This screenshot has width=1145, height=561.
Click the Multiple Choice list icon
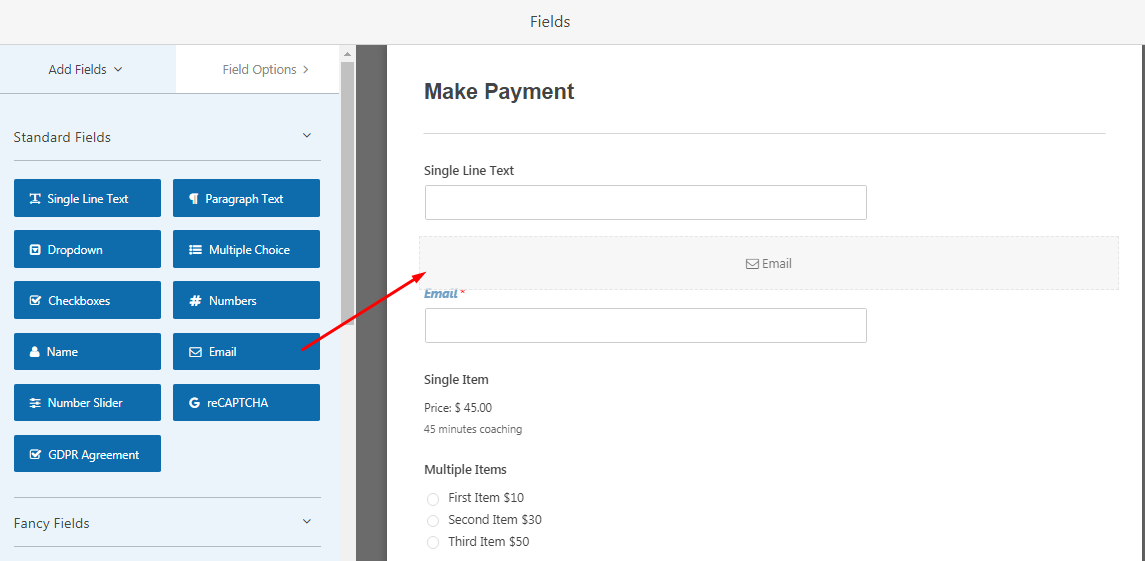[195, 250]
